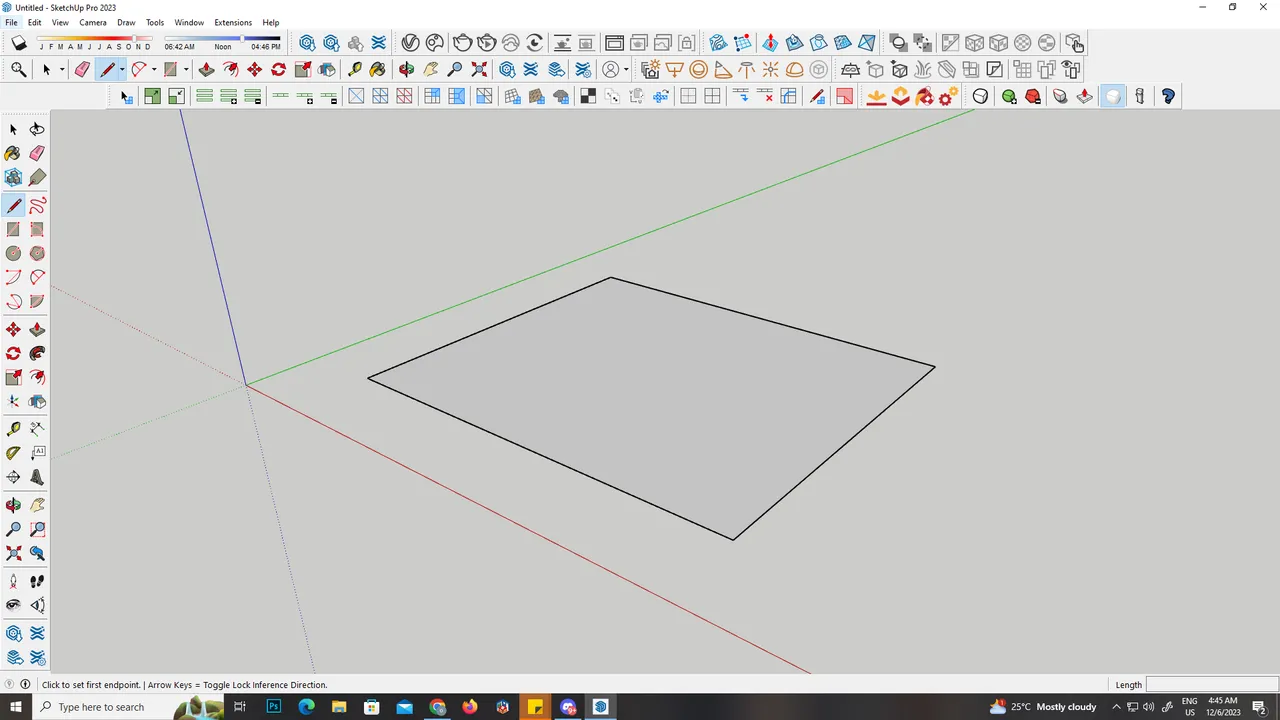1280x720 pixels.
Task: Choose the Follow Me tool in left toolbar
Action: (37, 354)
